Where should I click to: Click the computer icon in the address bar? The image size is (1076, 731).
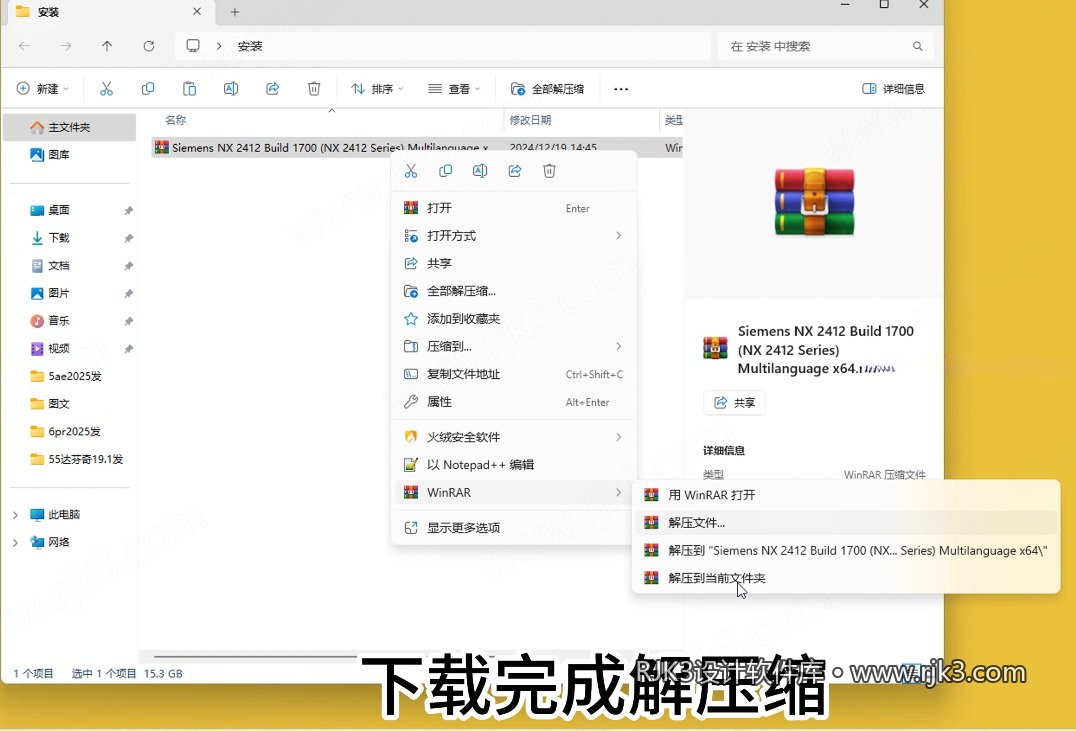(x=193, y=45)
